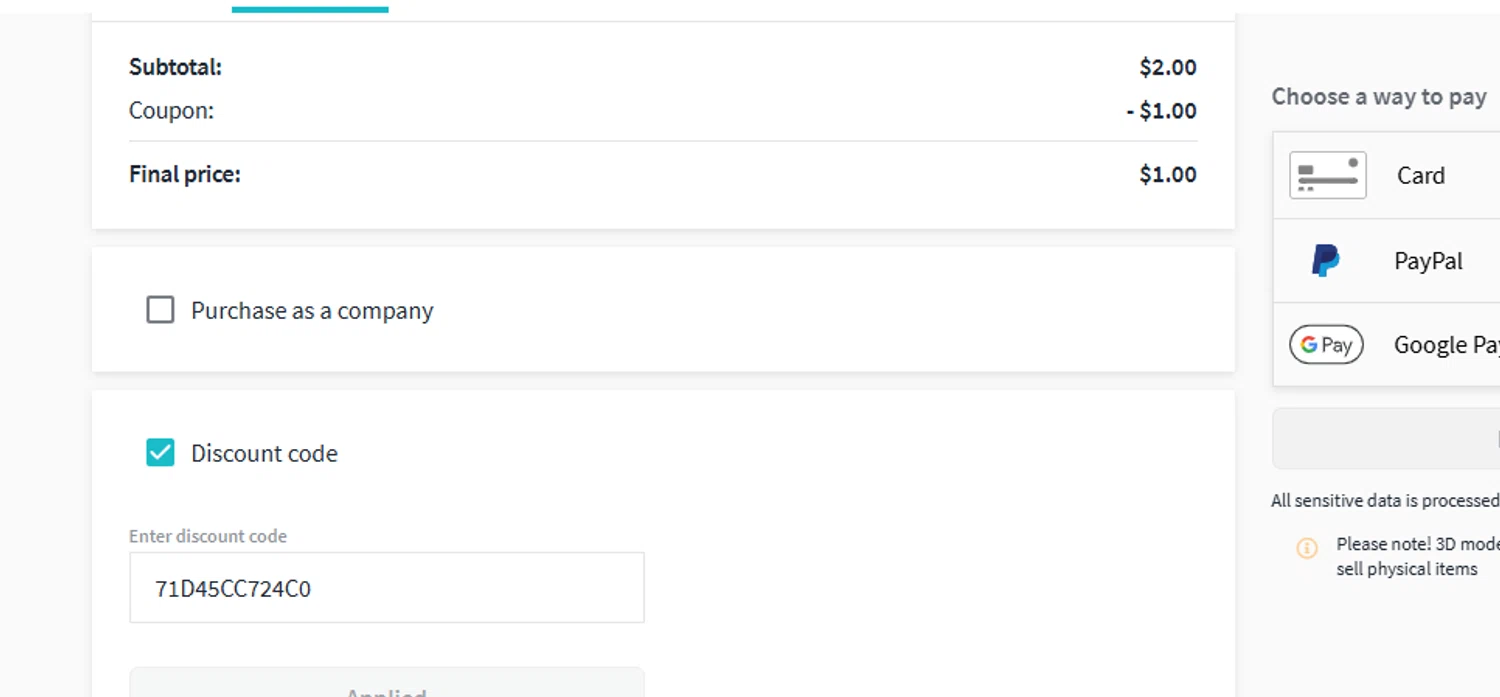
Task: Select the Card payment method label
Action: pos(1420,175)
